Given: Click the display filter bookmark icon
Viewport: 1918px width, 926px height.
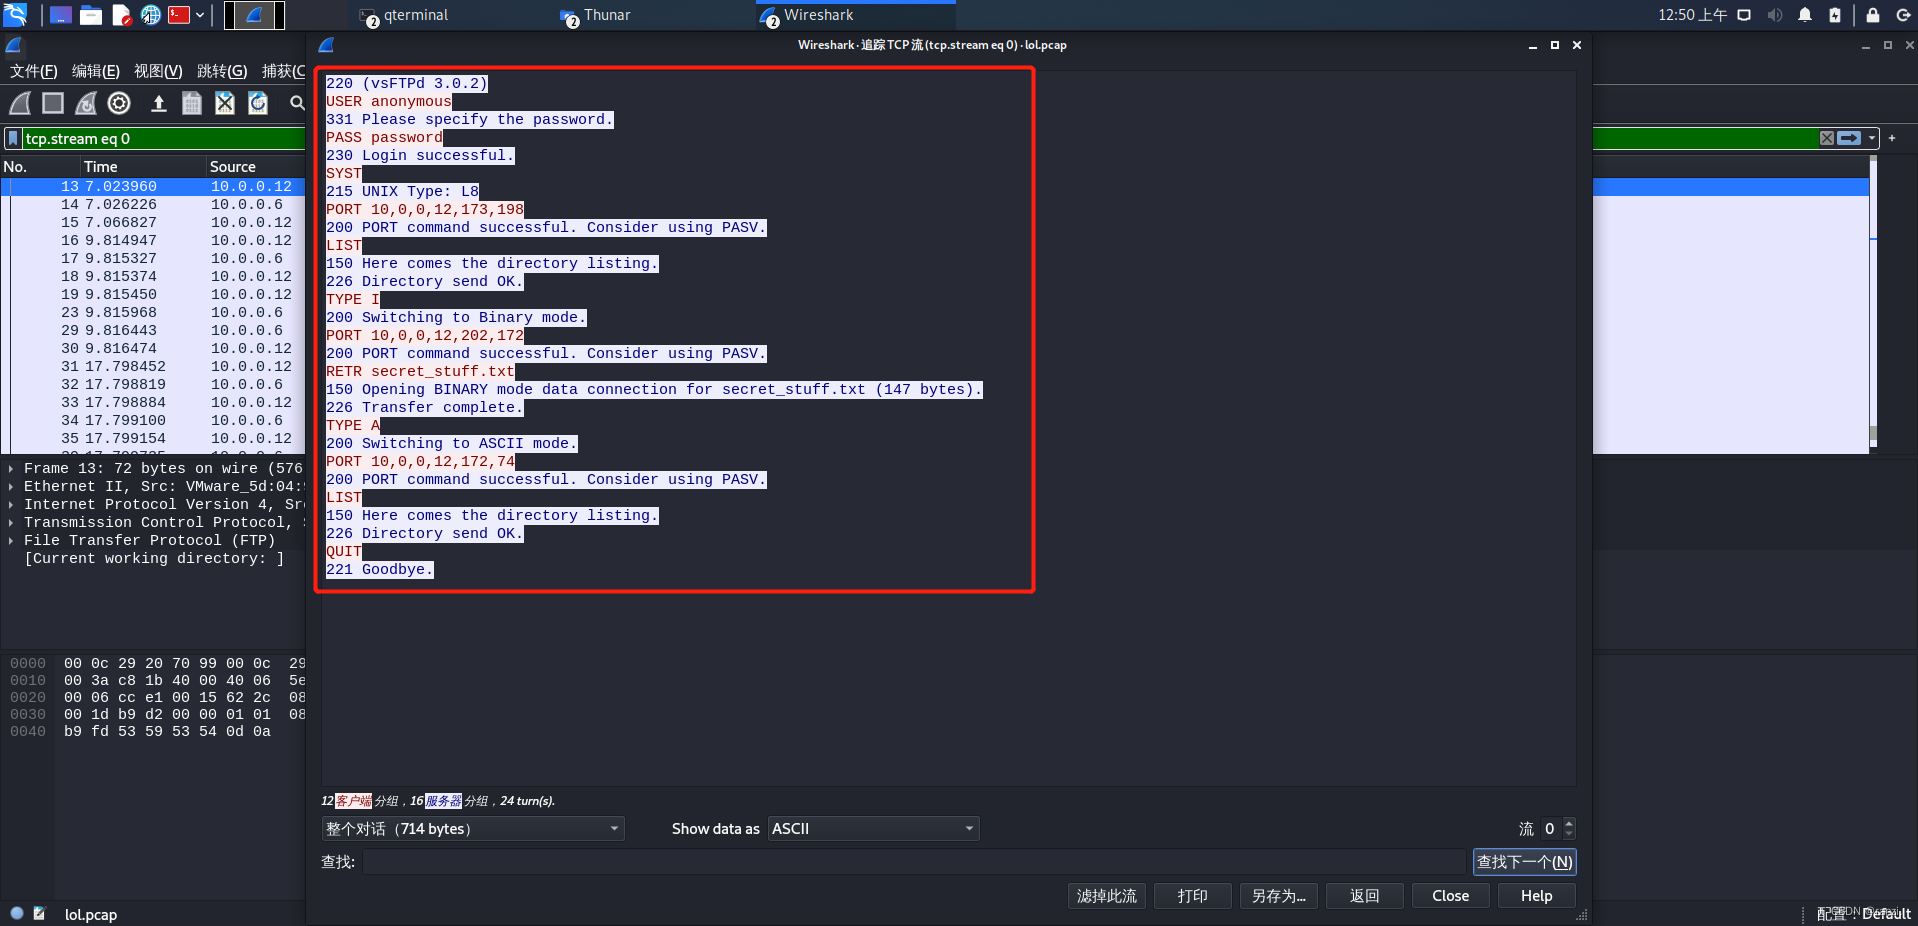Looking at the screenshot, I should click(14, 138).
